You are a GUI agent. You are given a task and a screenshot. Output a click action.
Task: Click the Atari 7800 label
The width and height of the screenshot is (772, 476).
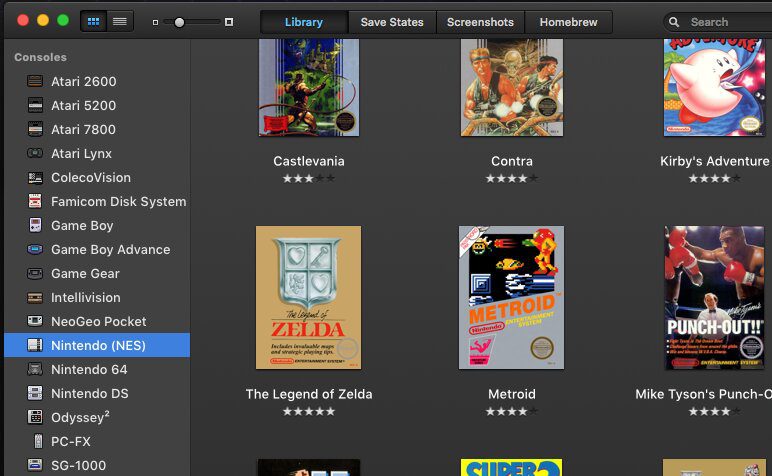click(84, 129)
